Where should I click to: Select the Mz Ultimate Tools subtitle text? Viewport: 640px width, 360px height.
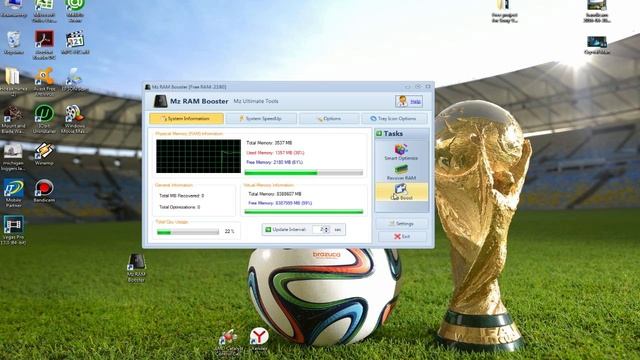[256, 101]
